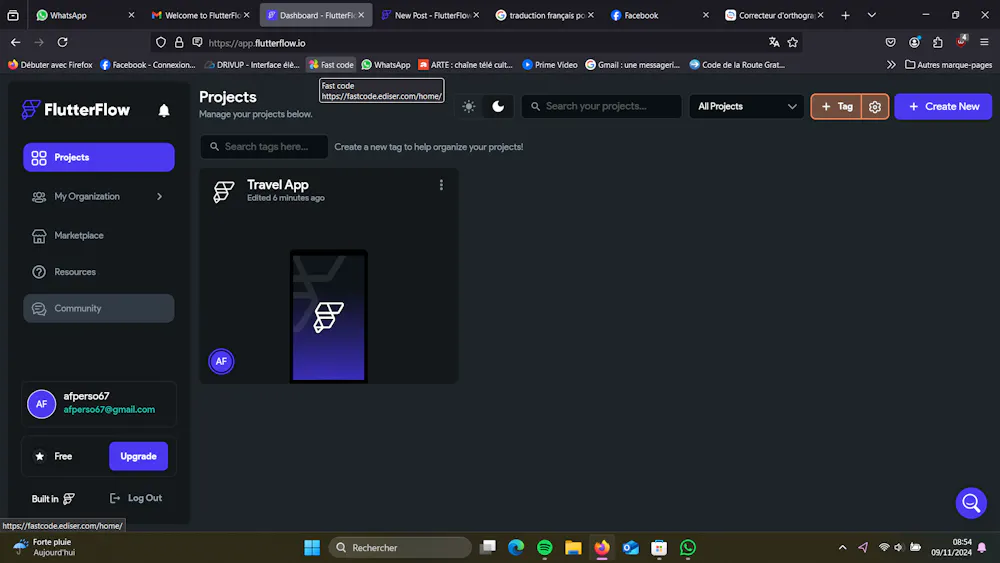Open the Firefox hamburger menu
Image resolution: width=1000 pixels, height=563 pixels.
(x=984, y=43)
